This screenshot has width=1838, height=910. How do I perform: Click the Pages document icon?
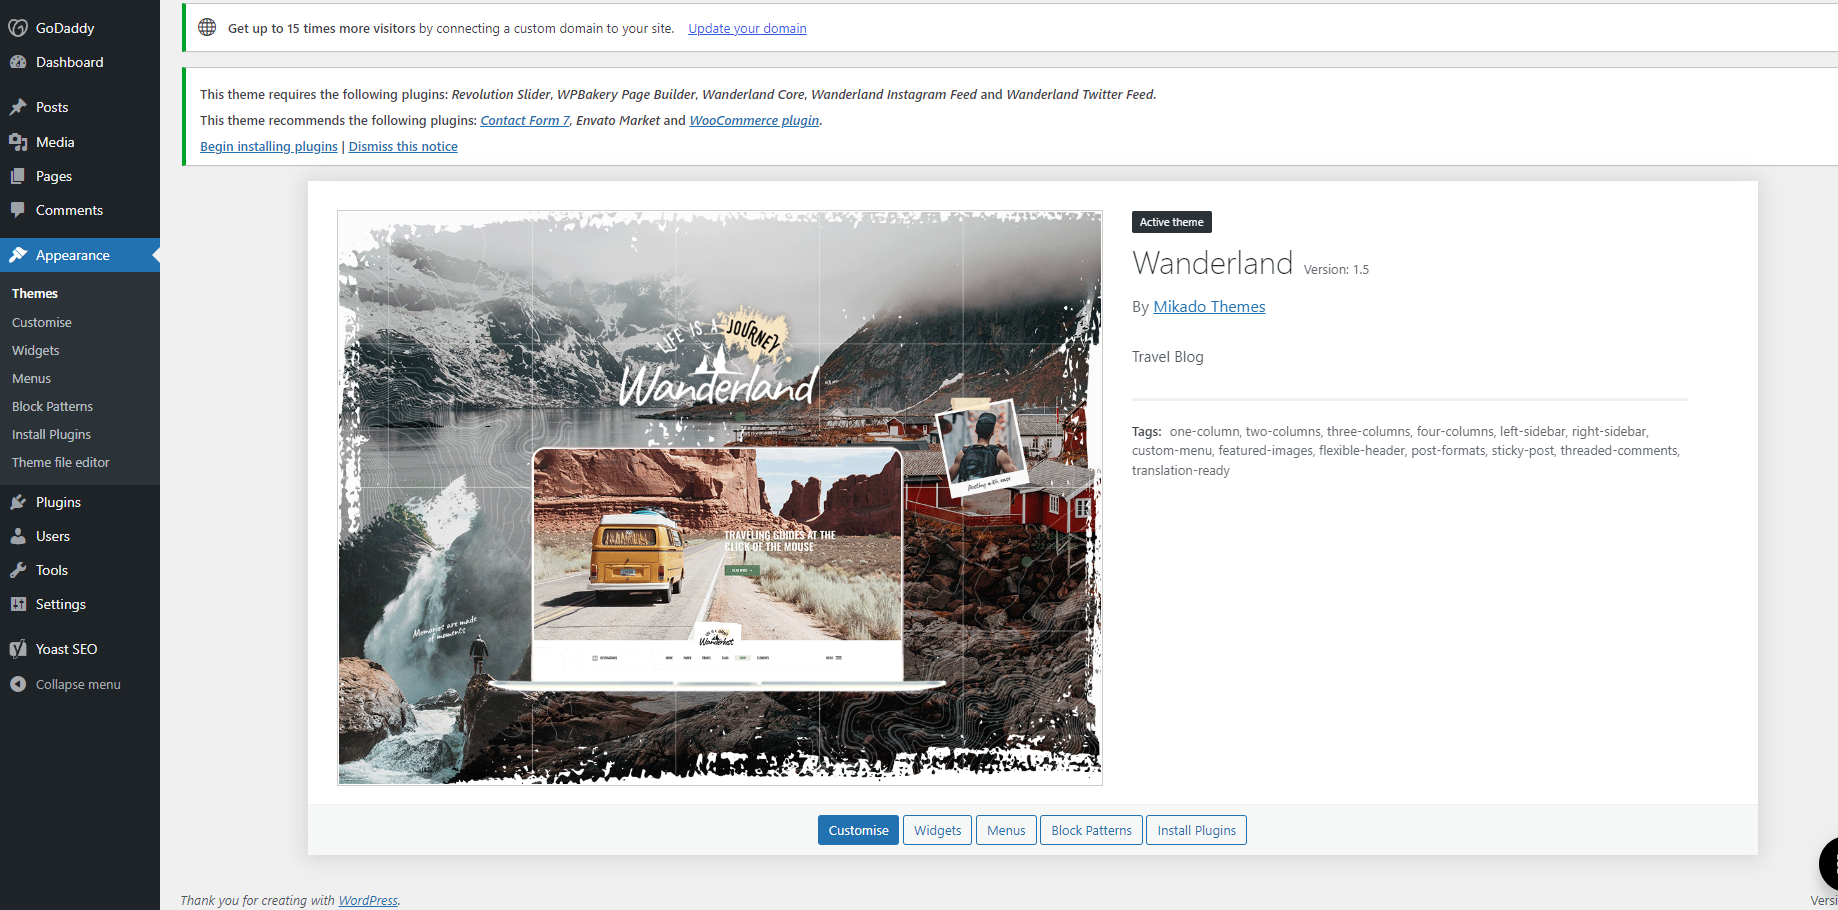click(18, 176)
